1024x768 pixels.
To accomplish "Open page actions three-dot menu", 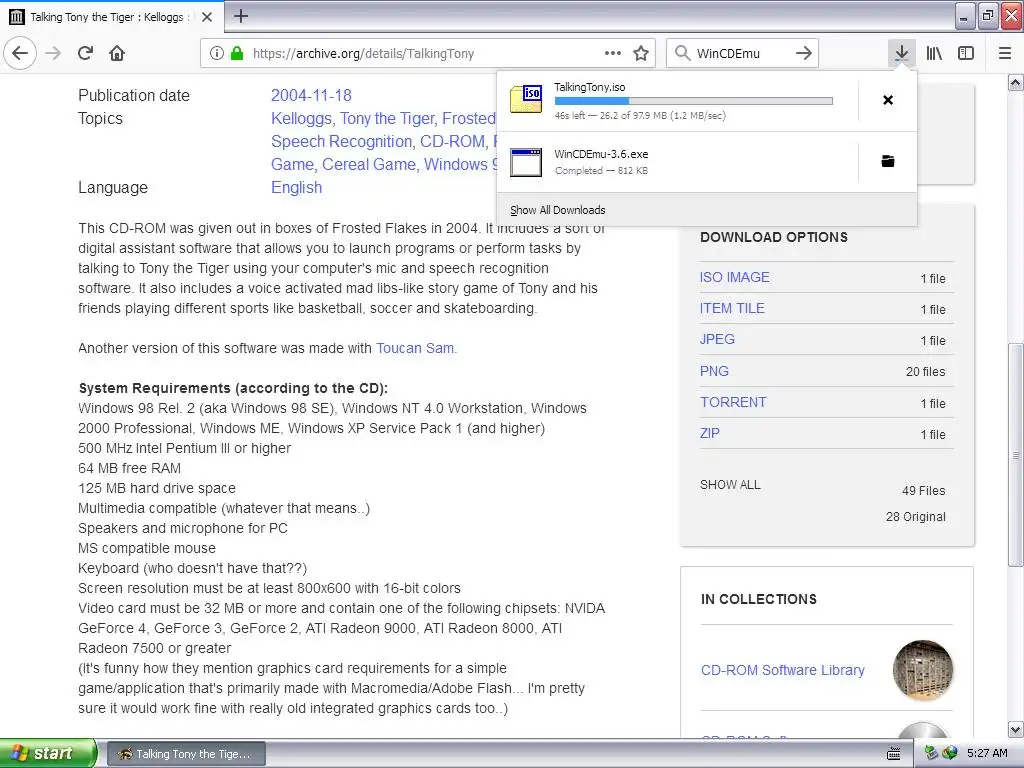I will click(613, 53).
